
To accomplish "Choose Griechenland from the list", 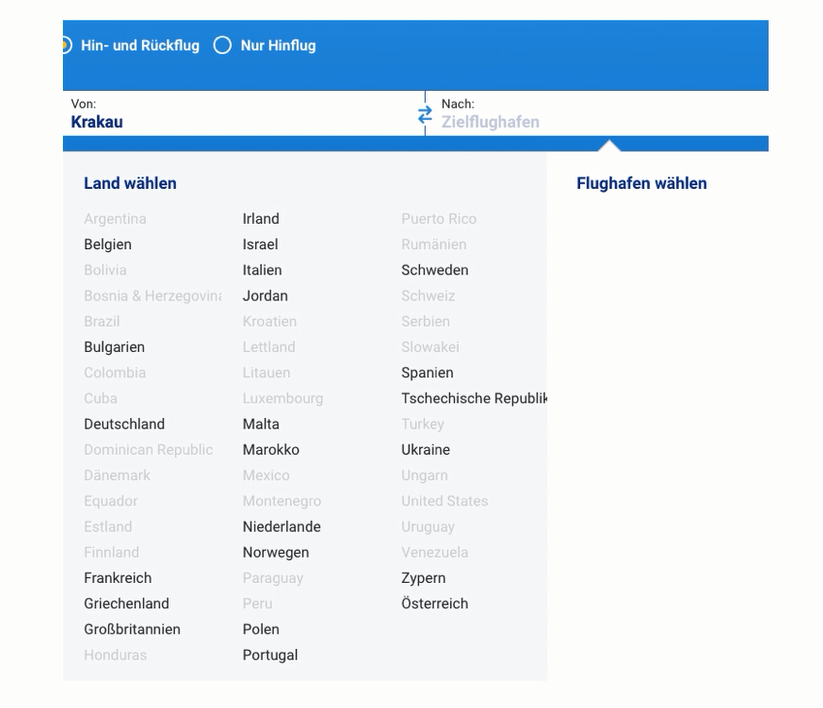I will 126,603.
